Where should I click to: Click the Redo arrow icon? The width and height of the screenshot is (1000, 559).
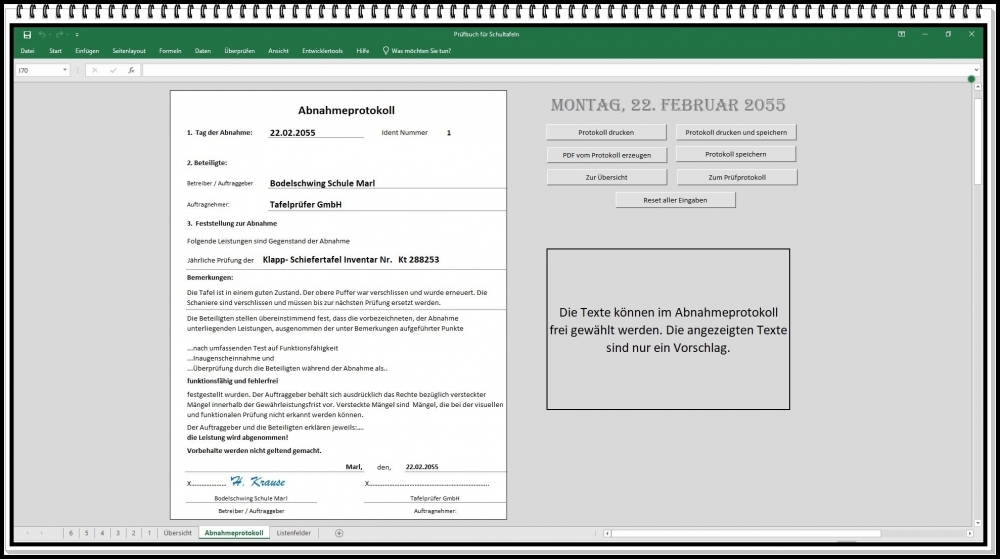pos(60,34)
